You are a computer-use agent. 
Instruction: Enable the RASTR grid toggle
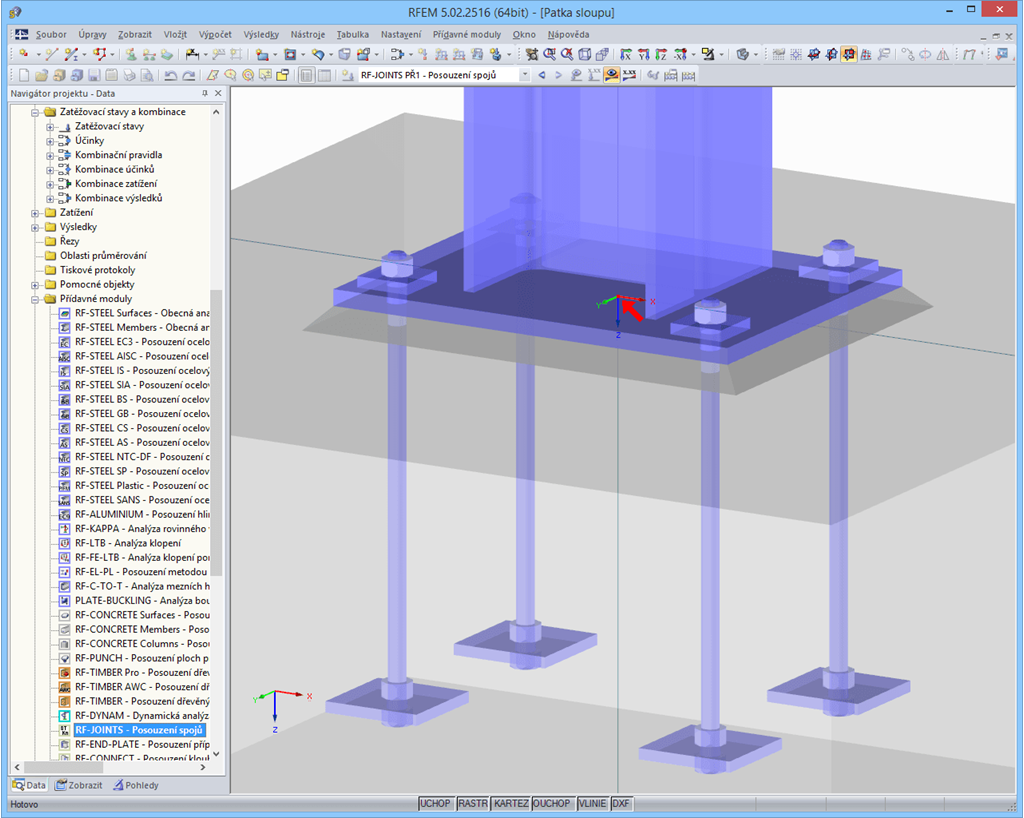click(472, 803)
